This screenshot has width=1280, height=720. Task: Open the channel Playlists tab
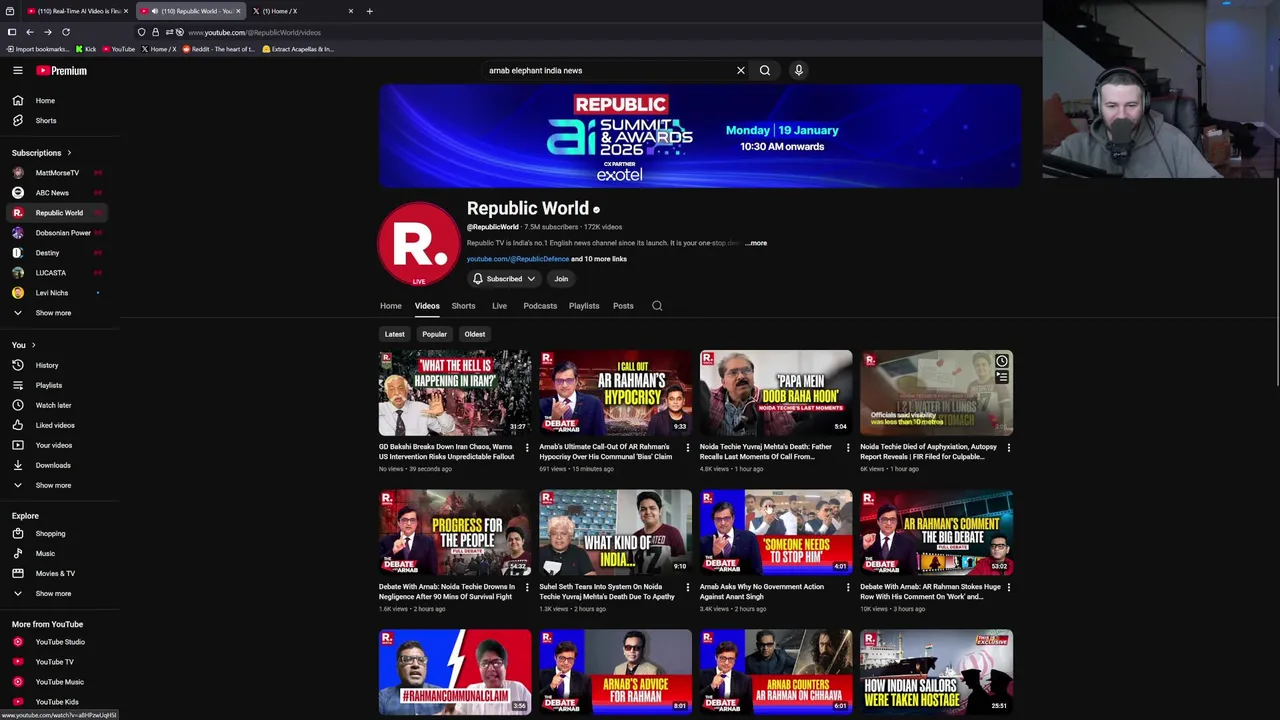point(584,306)
